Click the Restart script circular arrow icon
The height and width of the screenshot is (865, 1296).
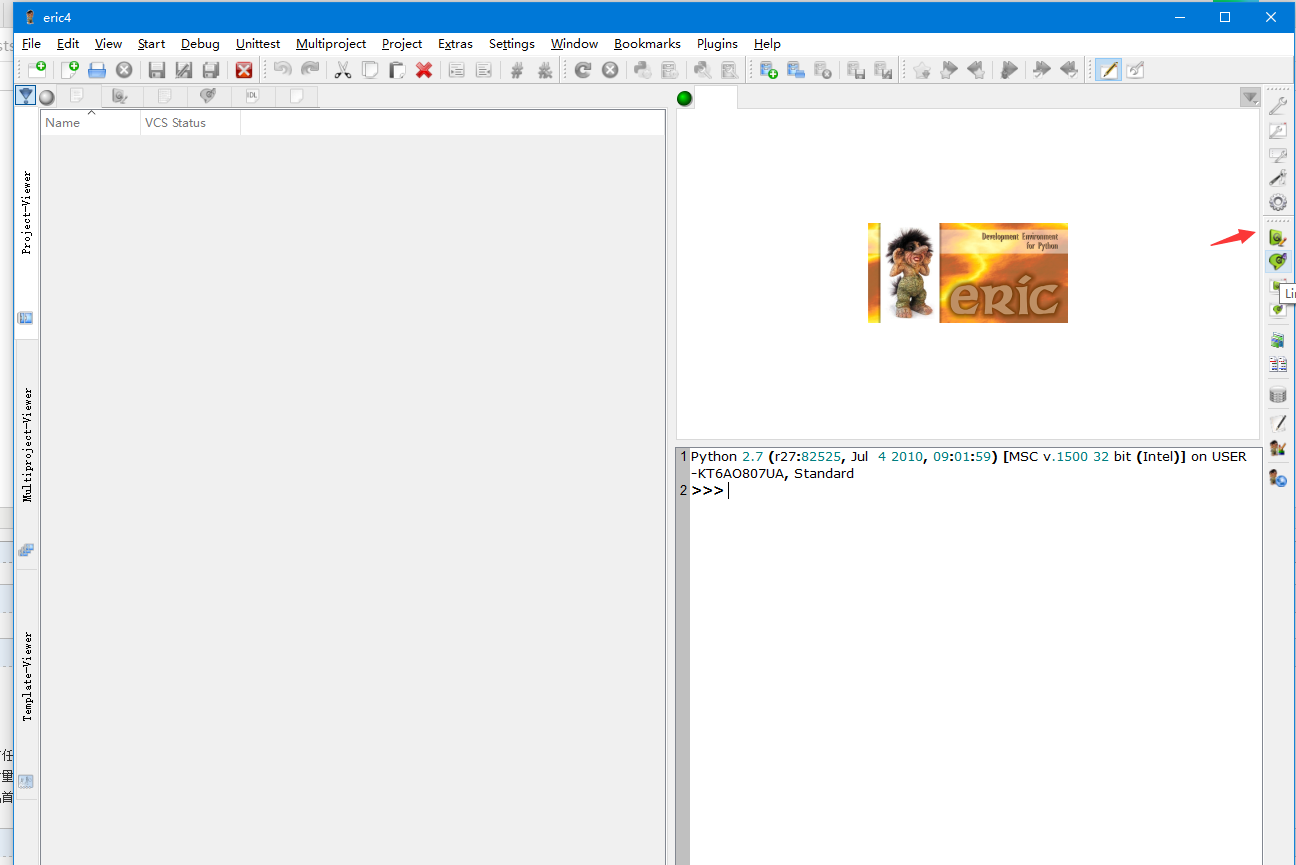coord(582,70)
